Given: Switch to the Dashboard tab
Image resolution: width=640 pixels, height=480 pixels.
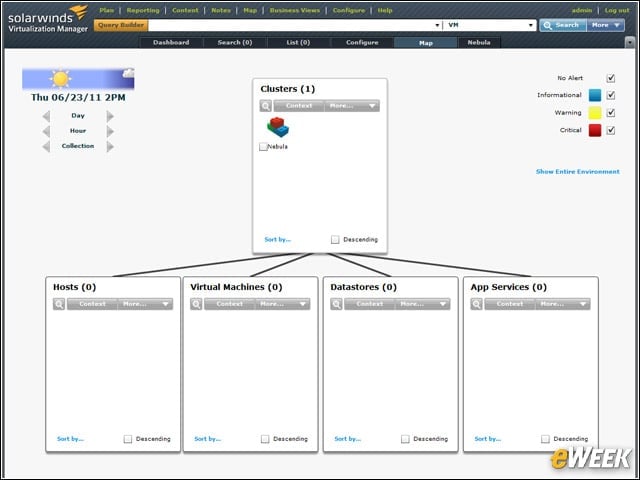Looking at the screenshot, I should point(171,42).
